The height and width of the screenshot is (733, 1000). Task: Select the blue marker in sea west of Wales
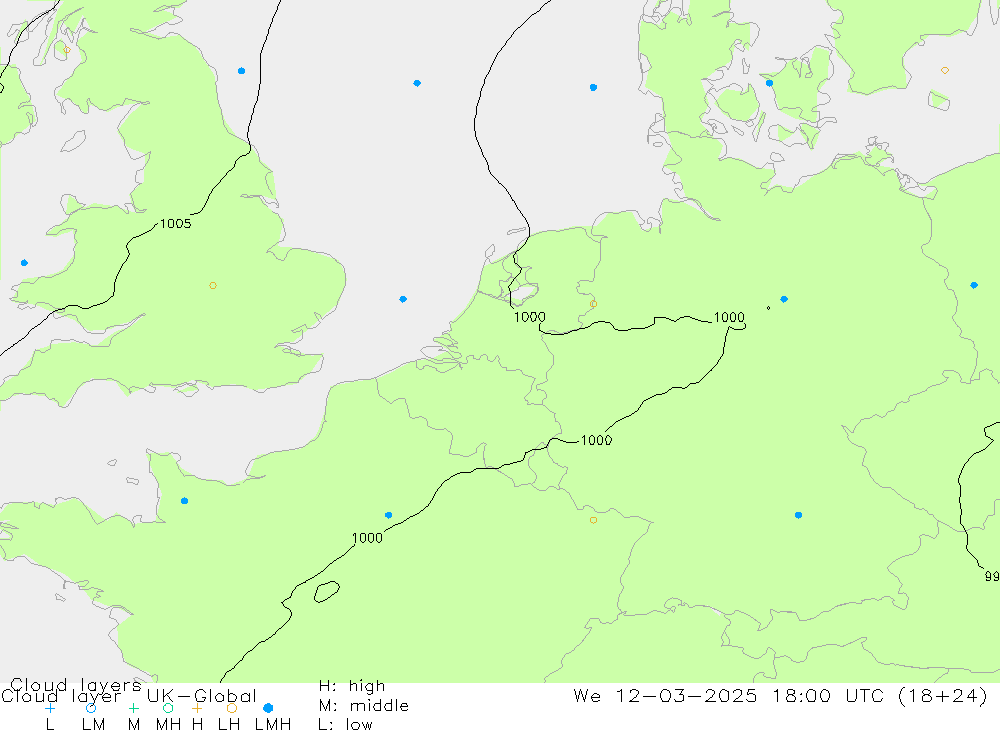(24, 263)
